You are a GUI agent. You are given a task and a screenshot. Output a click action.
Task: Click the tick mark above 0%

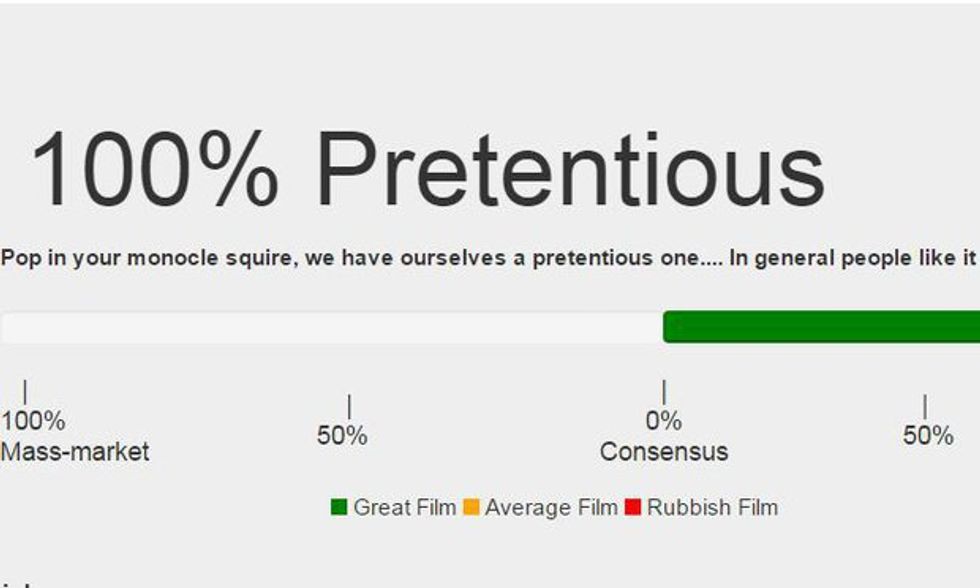(664, 392)
